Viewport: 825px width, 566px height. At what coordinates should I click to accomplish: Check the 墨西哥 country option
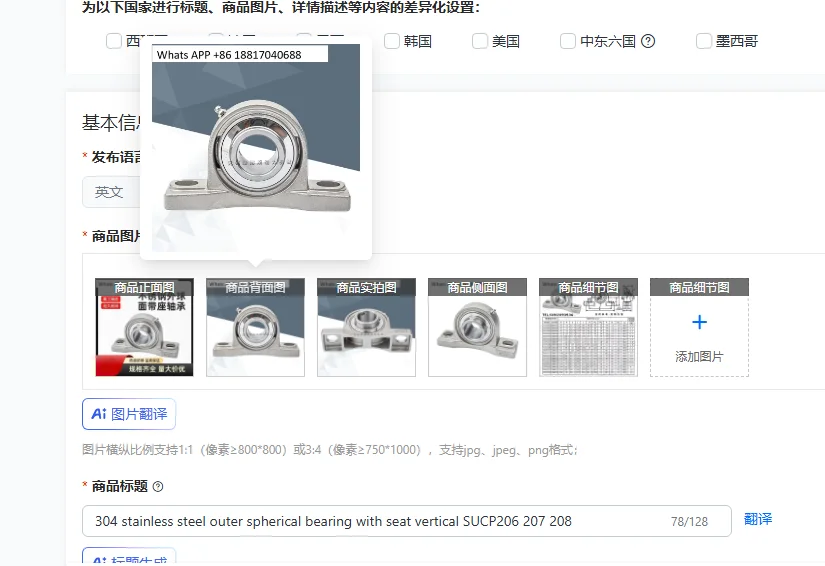pos(704,41)
